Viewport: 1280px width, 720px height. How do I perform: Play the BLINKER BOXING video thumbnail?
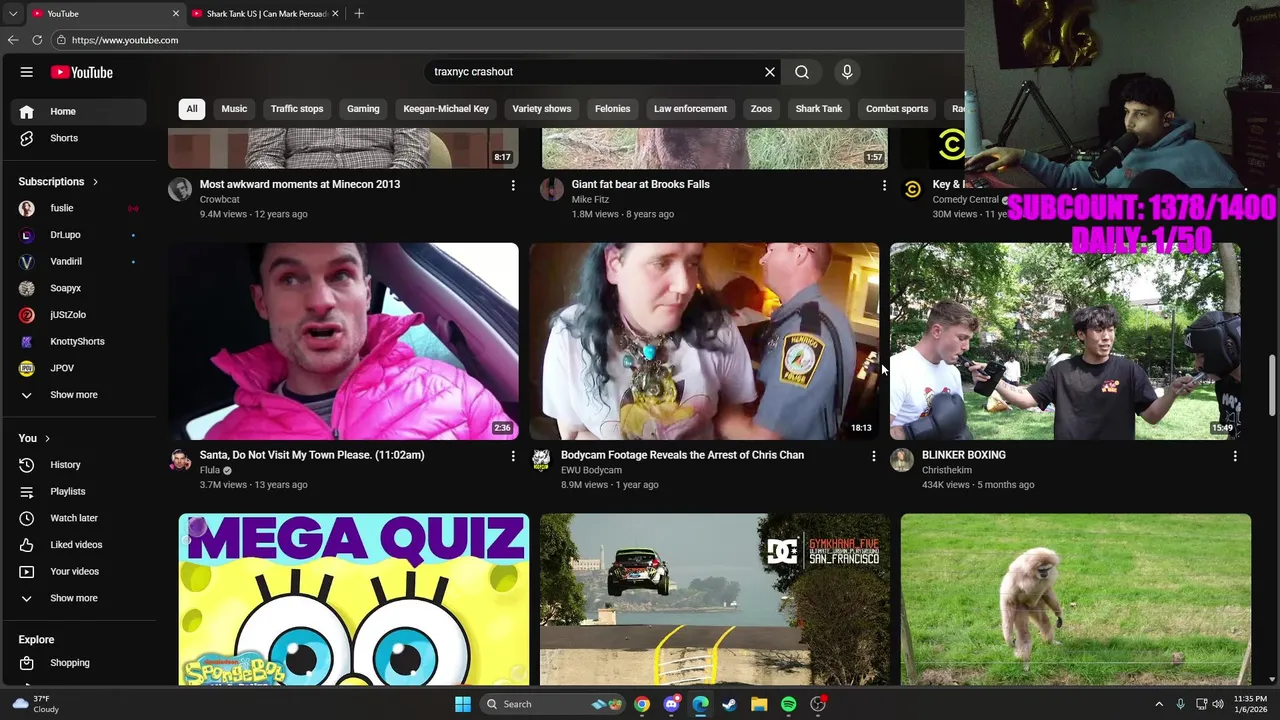click(1065, 341)
